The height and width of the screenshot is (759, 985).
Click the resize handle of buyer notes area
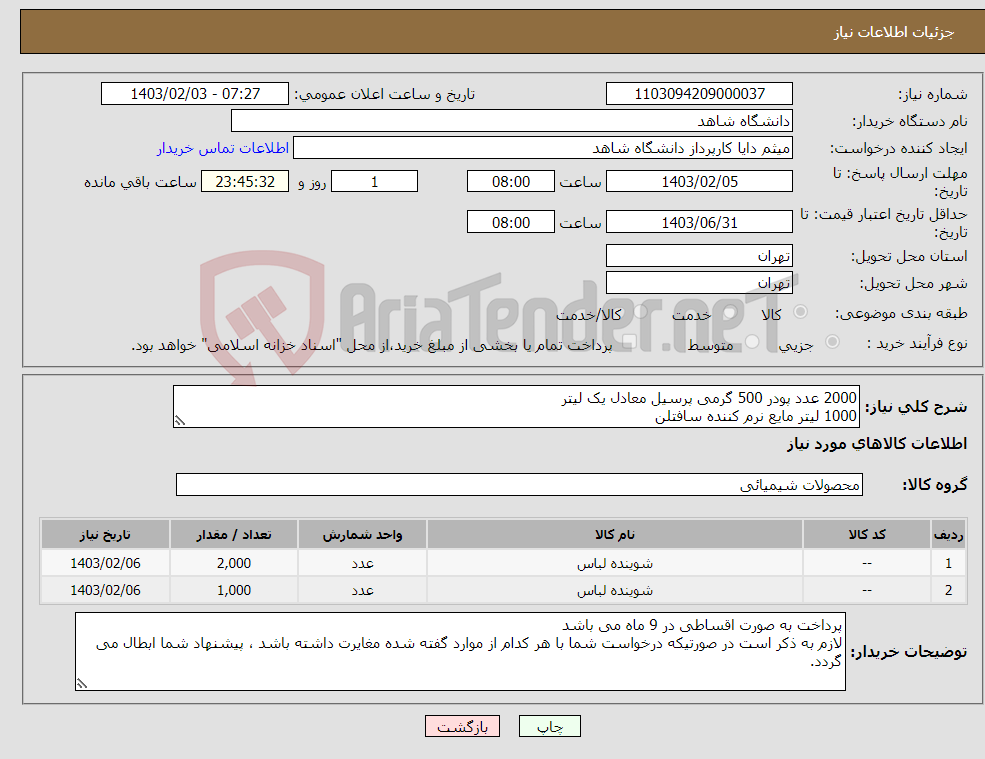pyautogui.click(x=82, y=684)
